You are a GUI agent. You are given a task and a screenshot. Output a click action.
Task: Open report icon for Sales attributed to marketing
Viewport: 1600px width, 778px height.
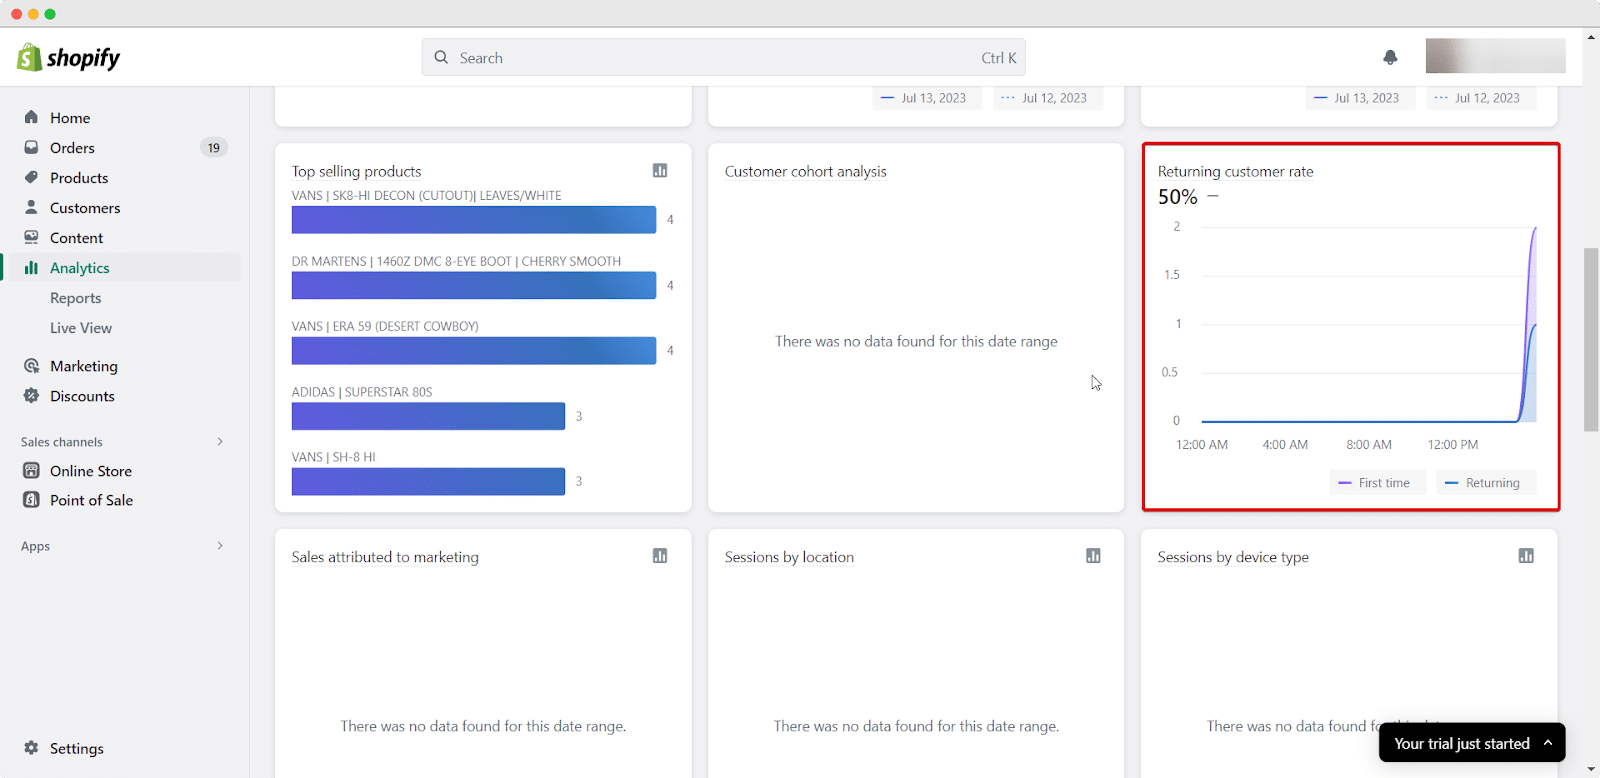[x=660, y=556]
